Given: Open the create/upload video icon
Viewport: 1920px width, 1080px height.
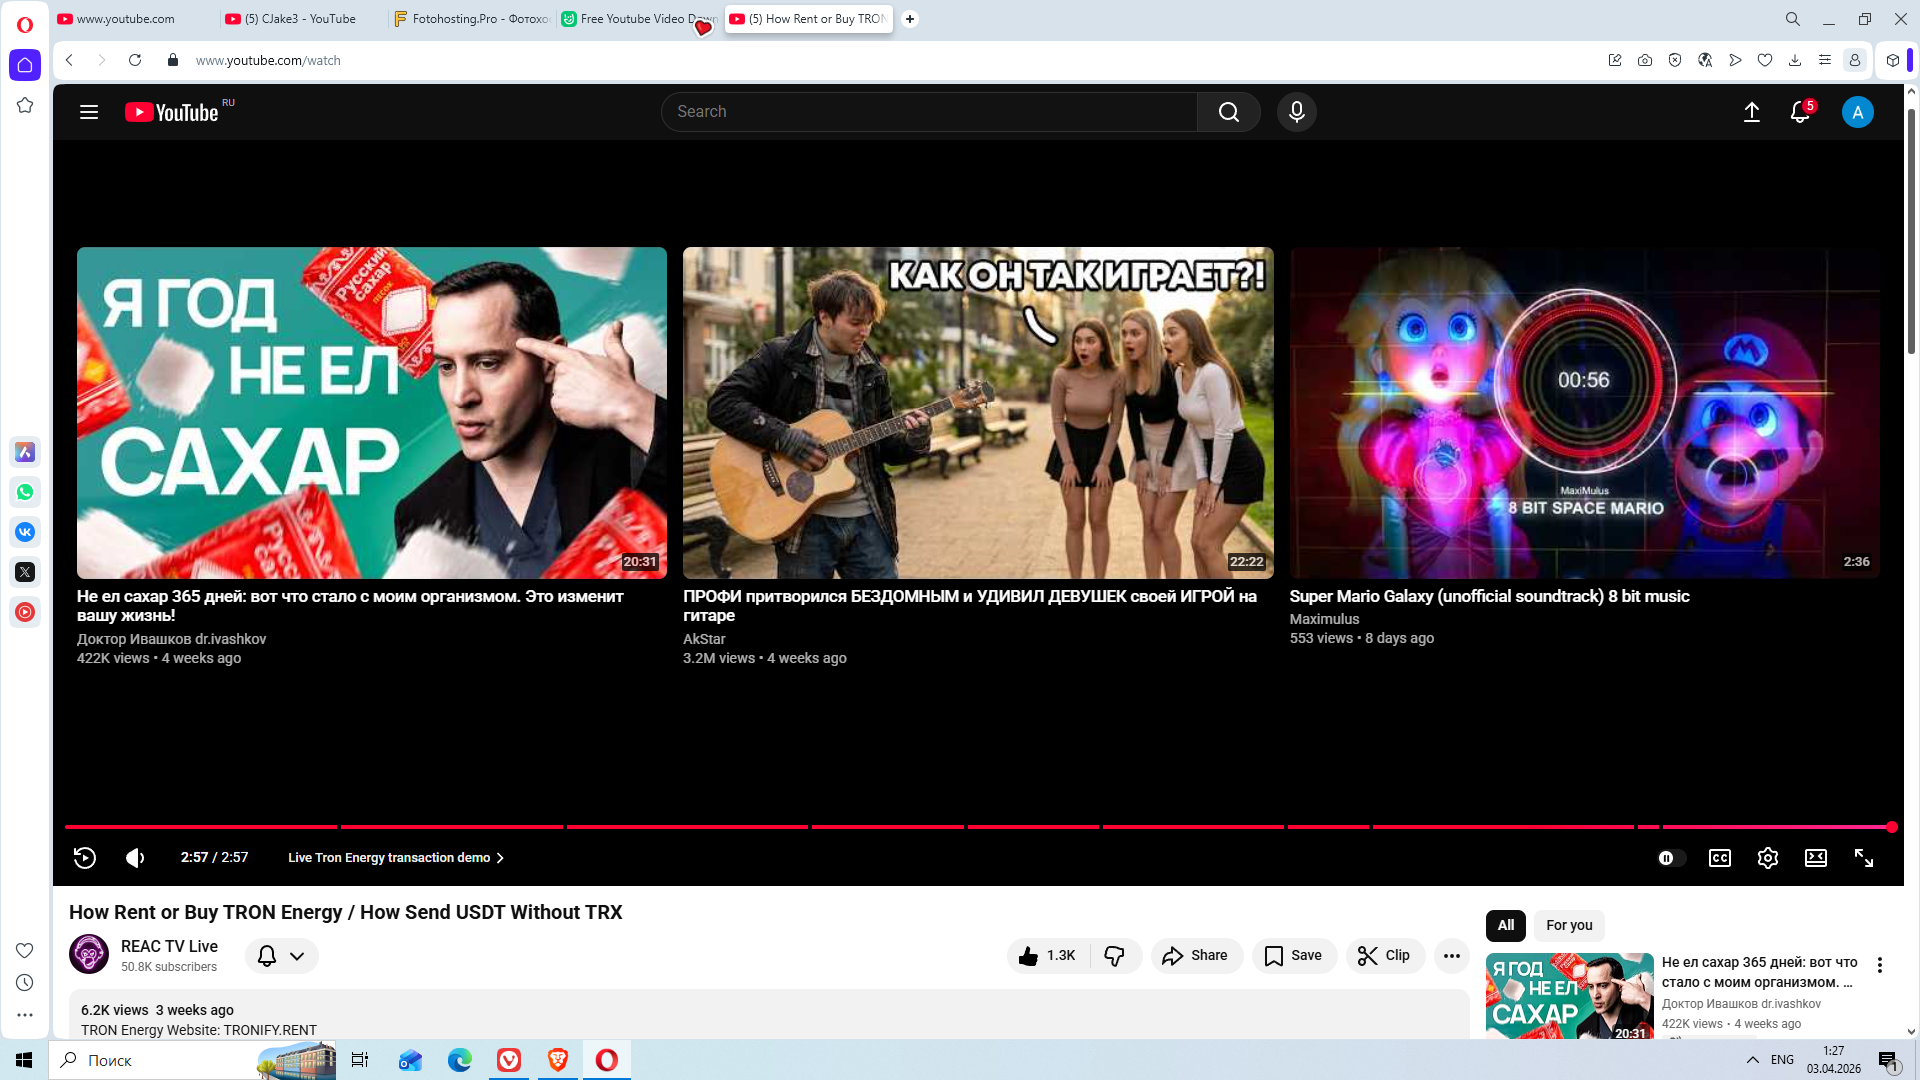Looking at the screenshot, I should tap(1751, 112).
